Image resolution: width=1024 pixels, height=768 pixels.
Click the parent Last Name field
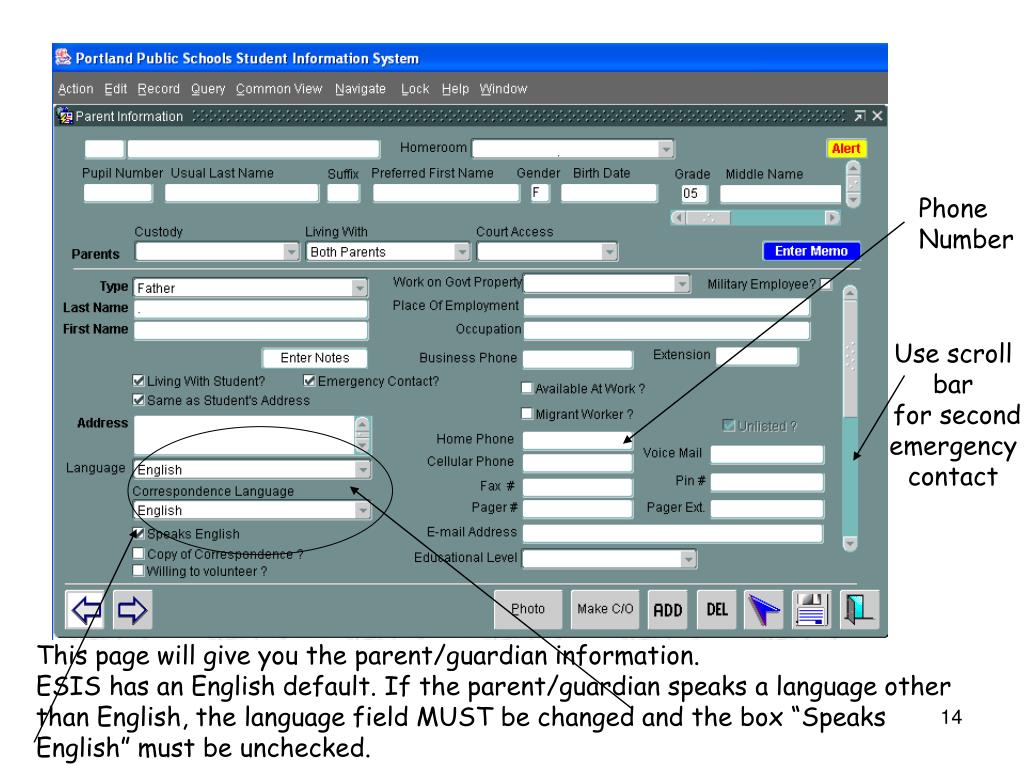pos(251,309)
